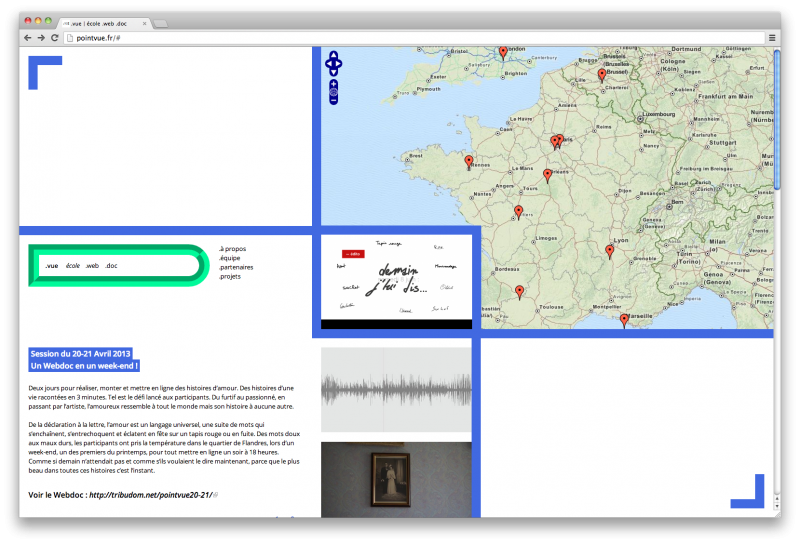Open the '.partenaires' menu item
The width and height of the screenshot is (800, 544).
[x=236, y=267]
